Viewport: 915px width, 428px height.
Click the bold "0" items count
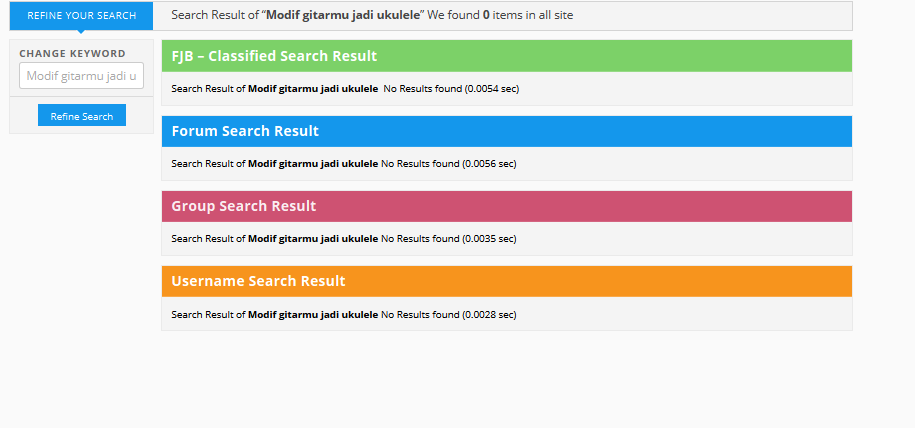click(x=486, y=16)
